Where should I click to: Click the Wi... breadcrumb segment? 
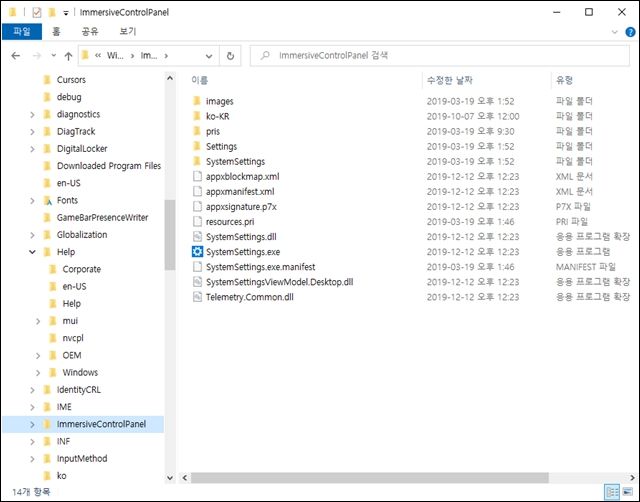click(x=115, y=56)
